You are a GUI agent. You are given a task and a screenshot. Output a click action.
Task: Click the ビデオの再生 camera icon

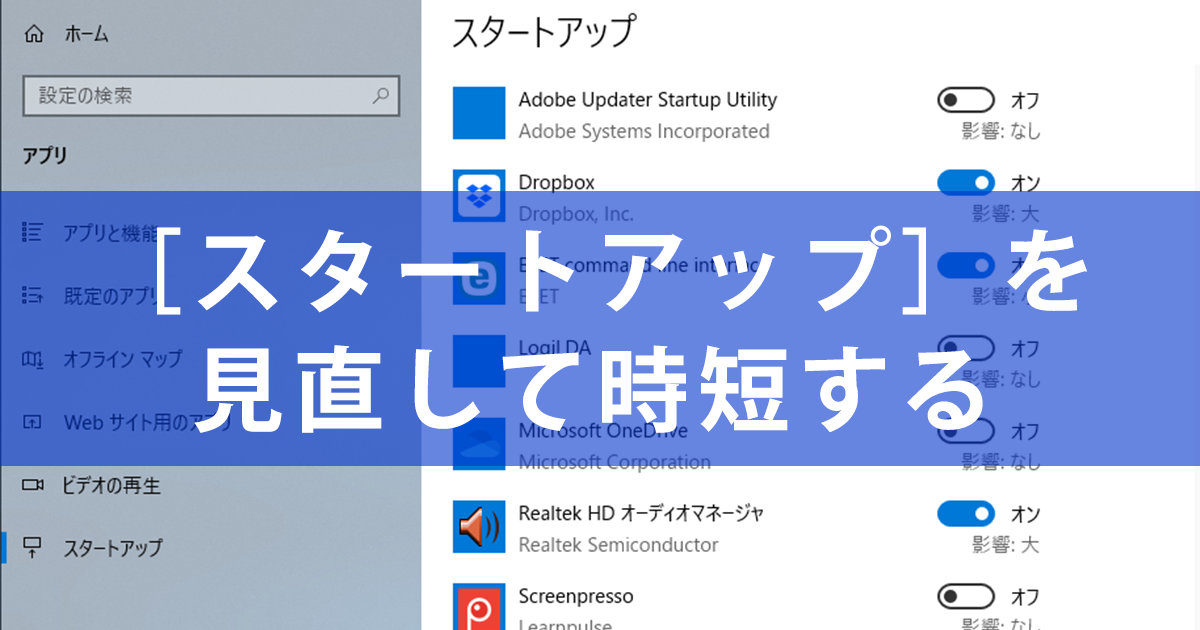click(x=33, y=485)
